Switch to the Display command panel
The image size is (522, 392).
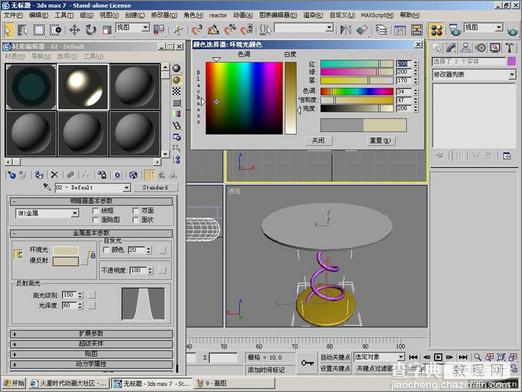pyautogui.click(x=495, y=48)
